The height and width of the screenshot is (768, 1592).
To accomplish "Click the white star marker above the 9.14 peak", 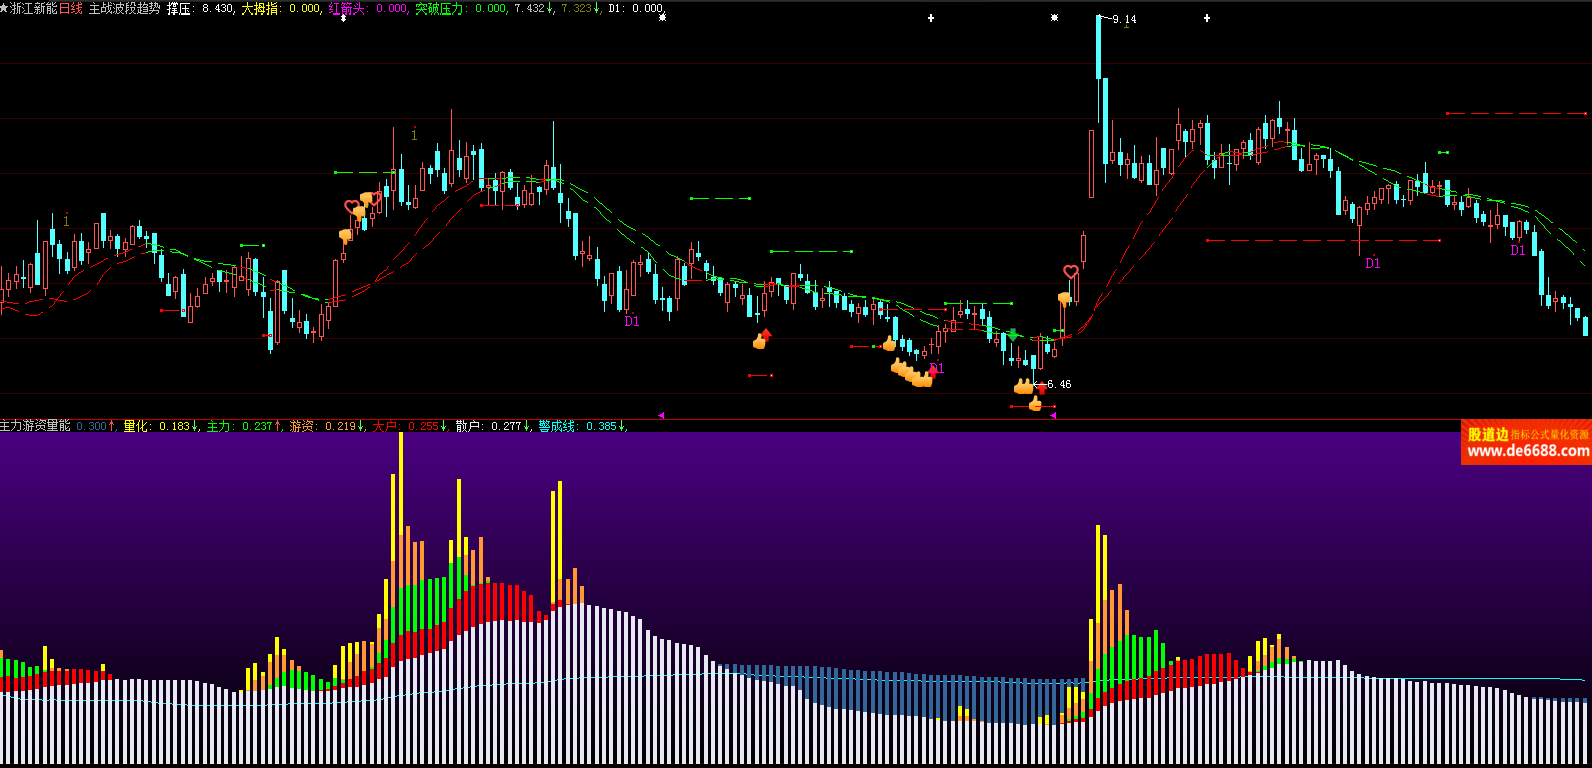I will [1054, 18].
